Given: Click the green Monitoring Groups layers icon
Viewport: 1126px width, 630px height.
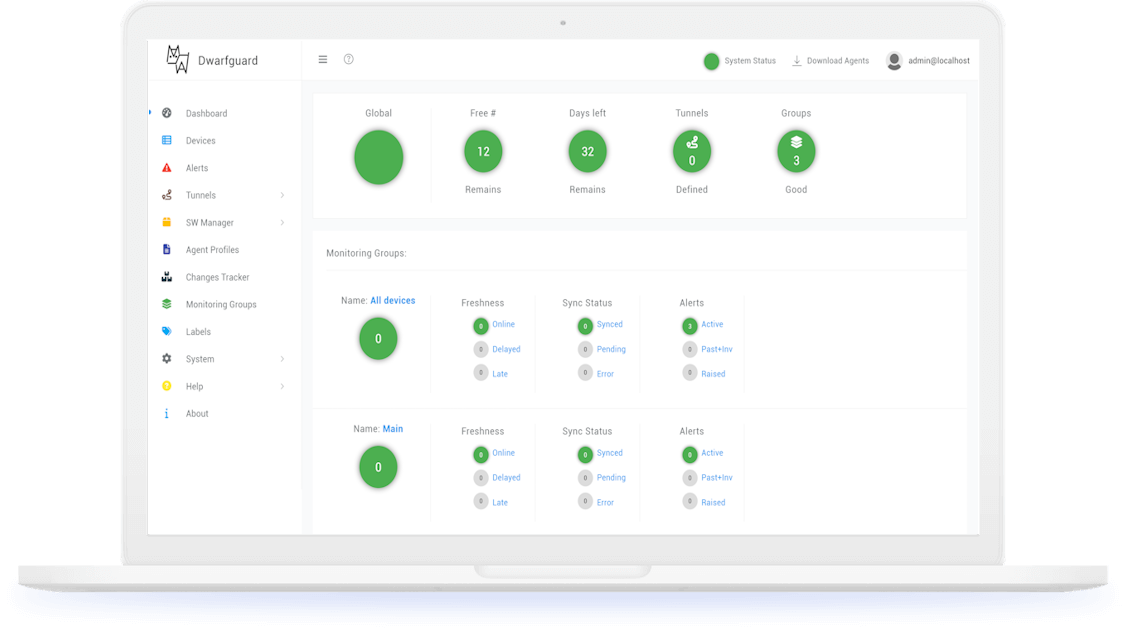Looking at the screenshot, I should (x=167, y=304).
